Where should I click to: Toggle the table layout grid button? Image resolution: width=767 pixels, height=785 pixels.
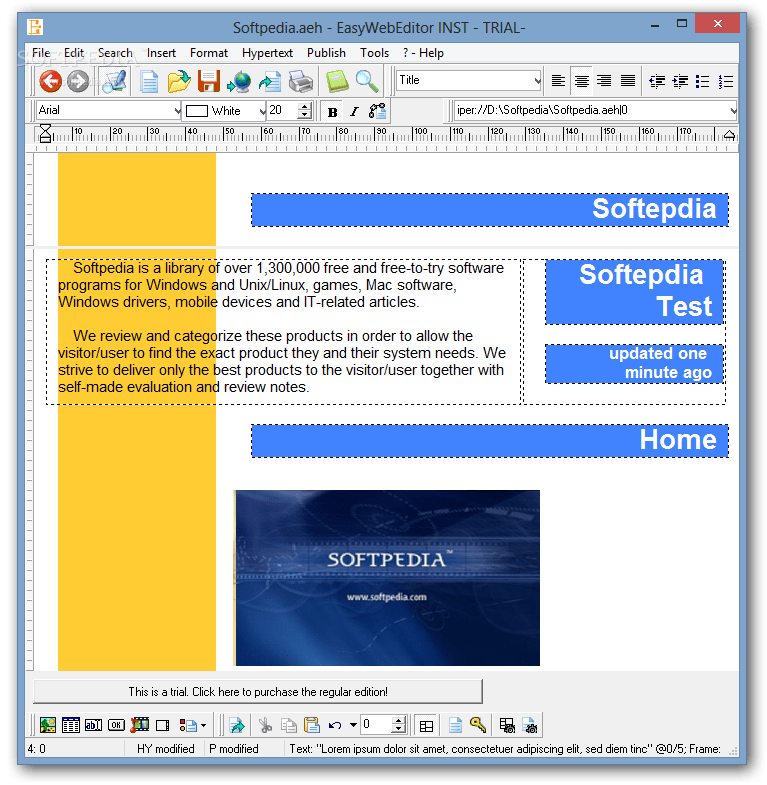426,725
